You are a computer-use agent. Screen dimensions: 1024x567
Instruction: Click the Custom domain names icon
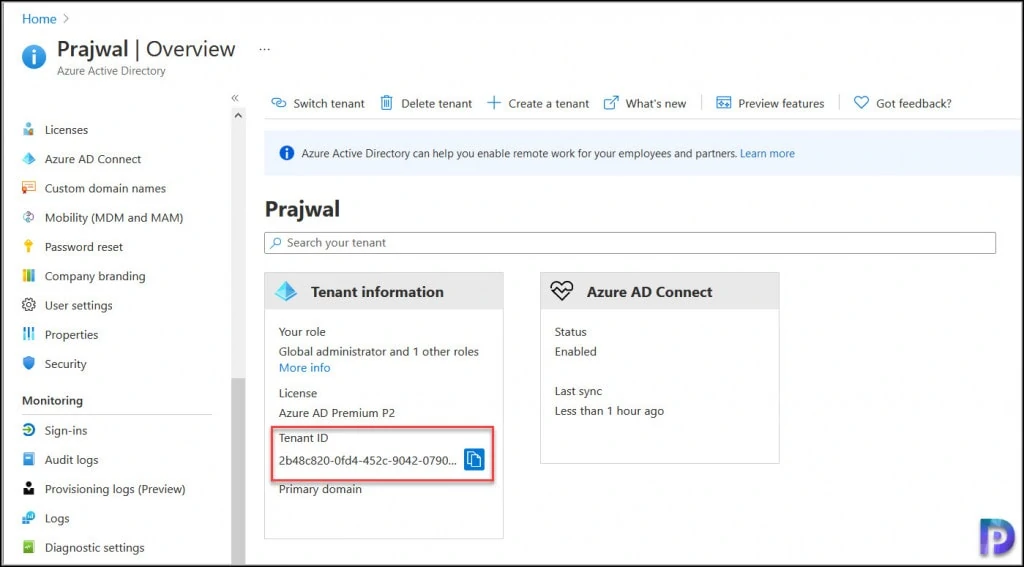[28, 188]
